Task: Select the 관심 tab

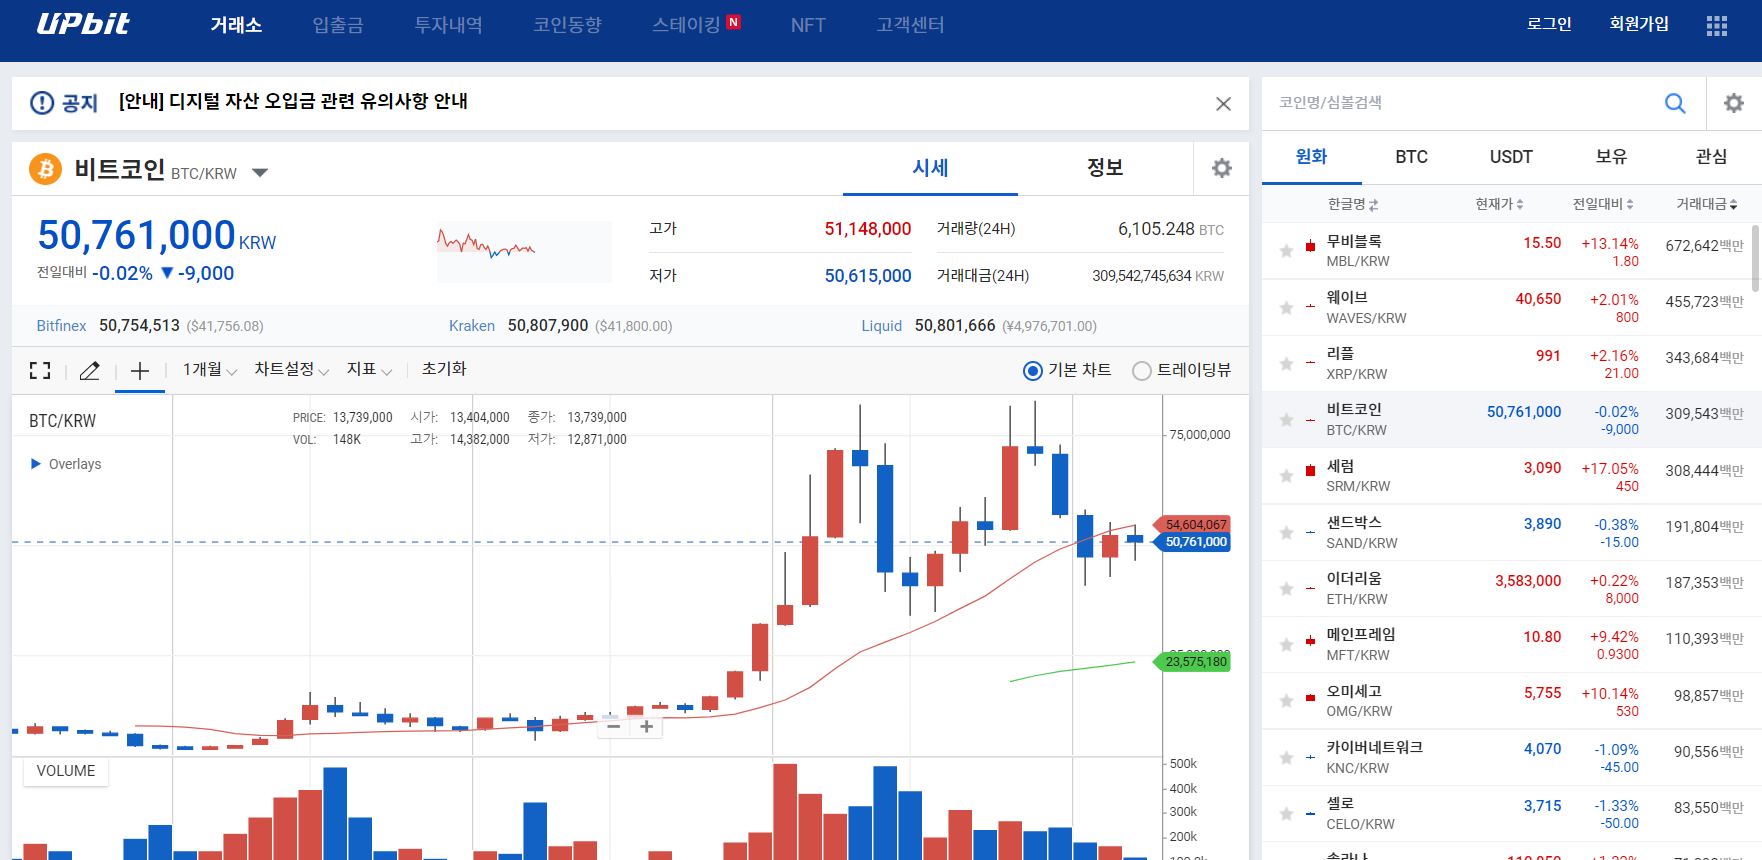Action: point(1711,157)
